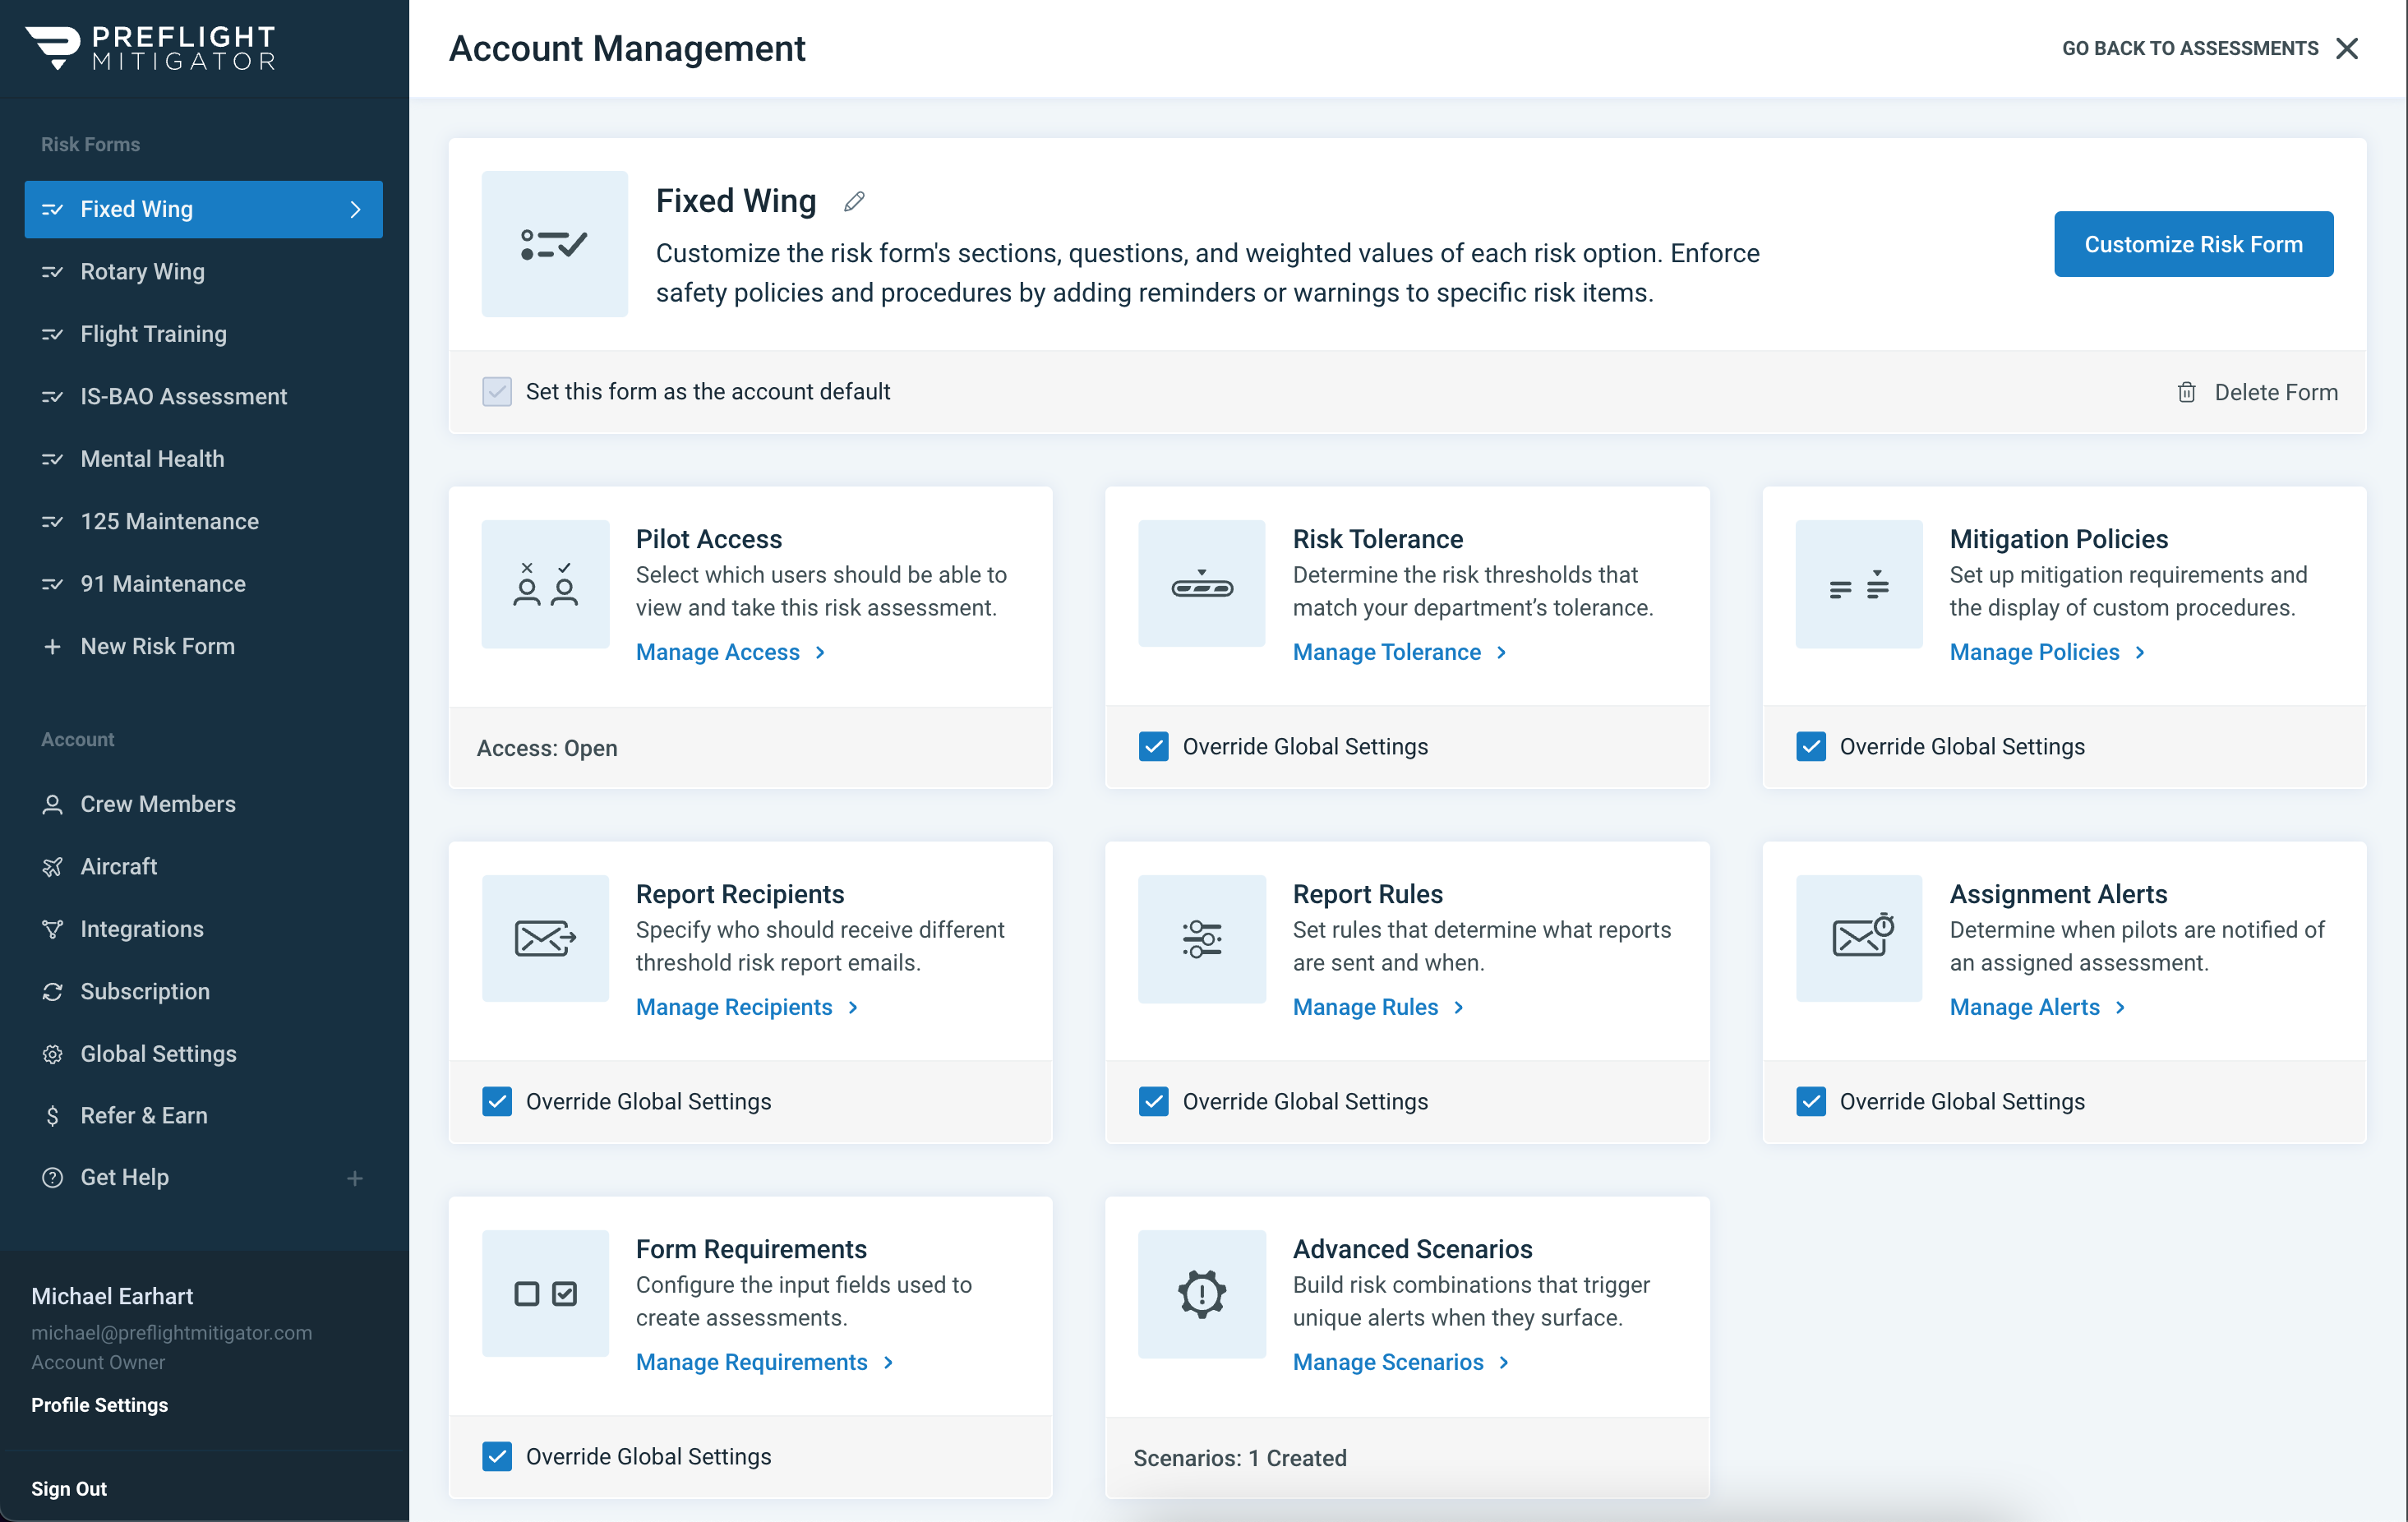The height and width of the screenshot is (1522, 2408).
Task: Click the trash icon for Delete Form
Action: click(2186, 392)
